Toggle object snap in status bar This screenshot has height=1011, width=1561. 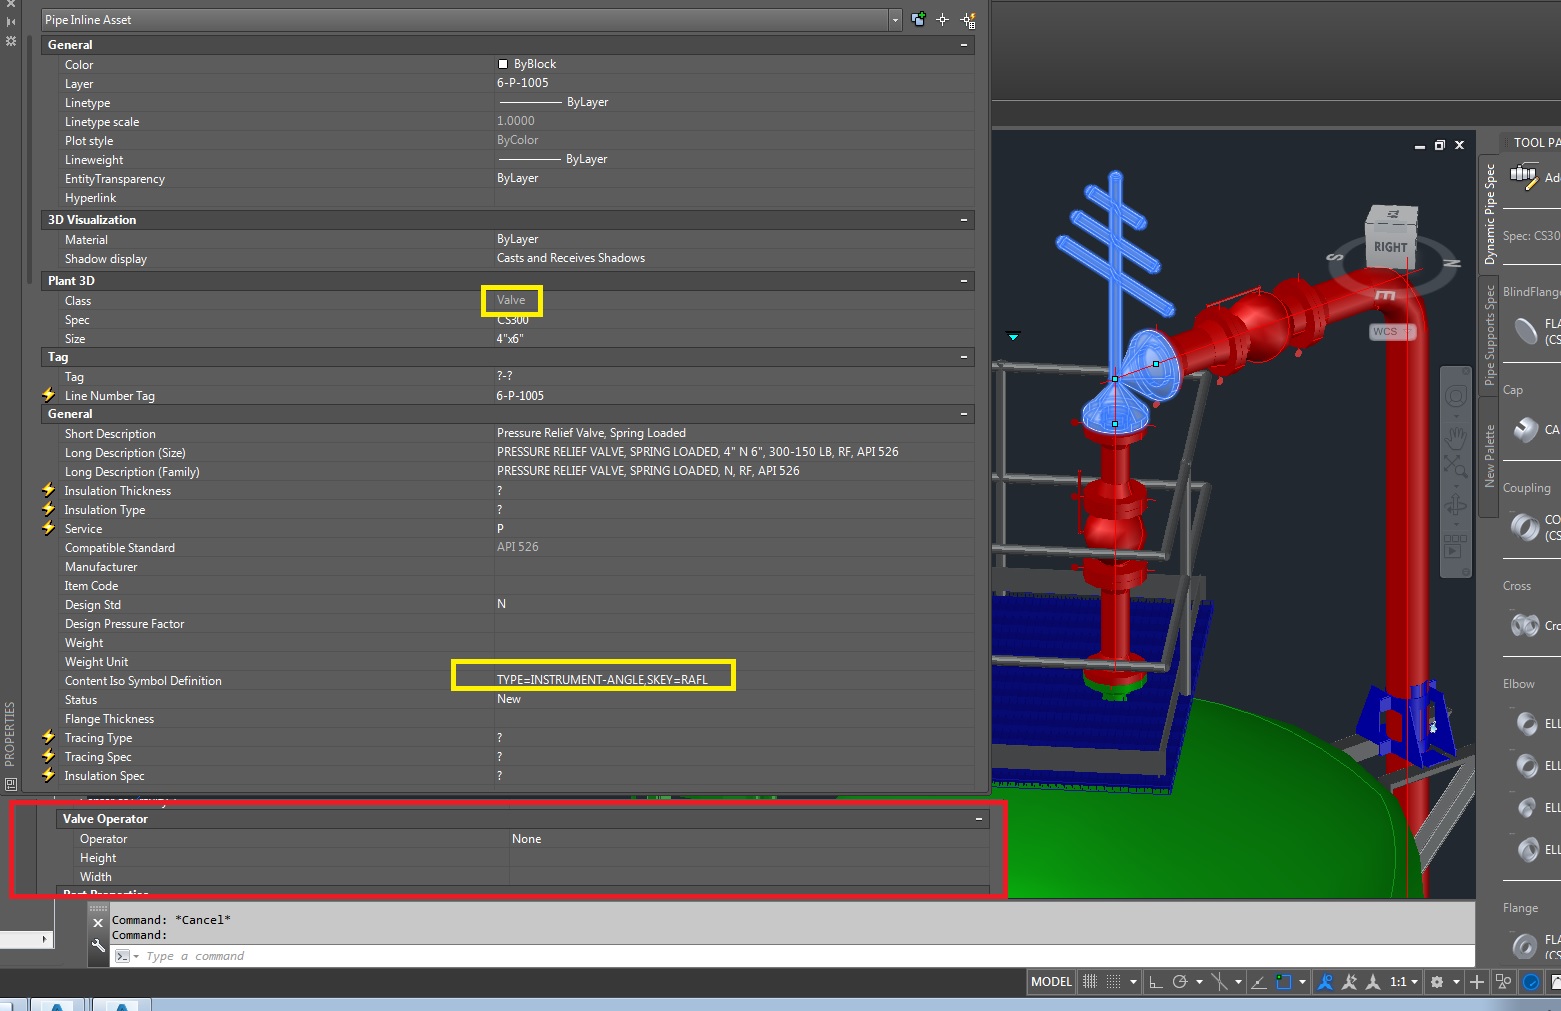[x=1284, y=982]
